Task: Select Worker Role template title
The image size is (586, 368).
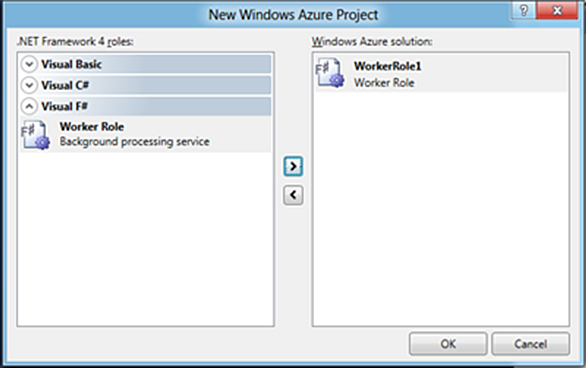Action: (x=92, y=127)
